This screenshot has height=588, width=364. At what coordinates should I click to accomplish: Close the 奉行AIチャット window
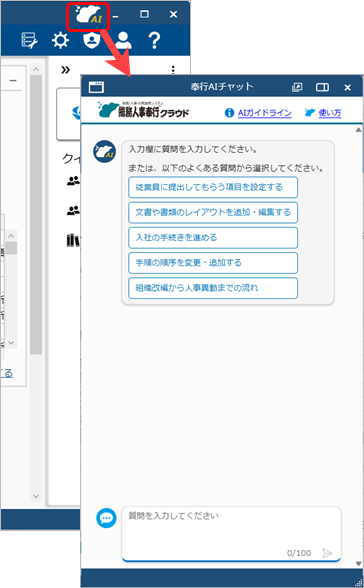pyautogui.click(x=348, y=87)
